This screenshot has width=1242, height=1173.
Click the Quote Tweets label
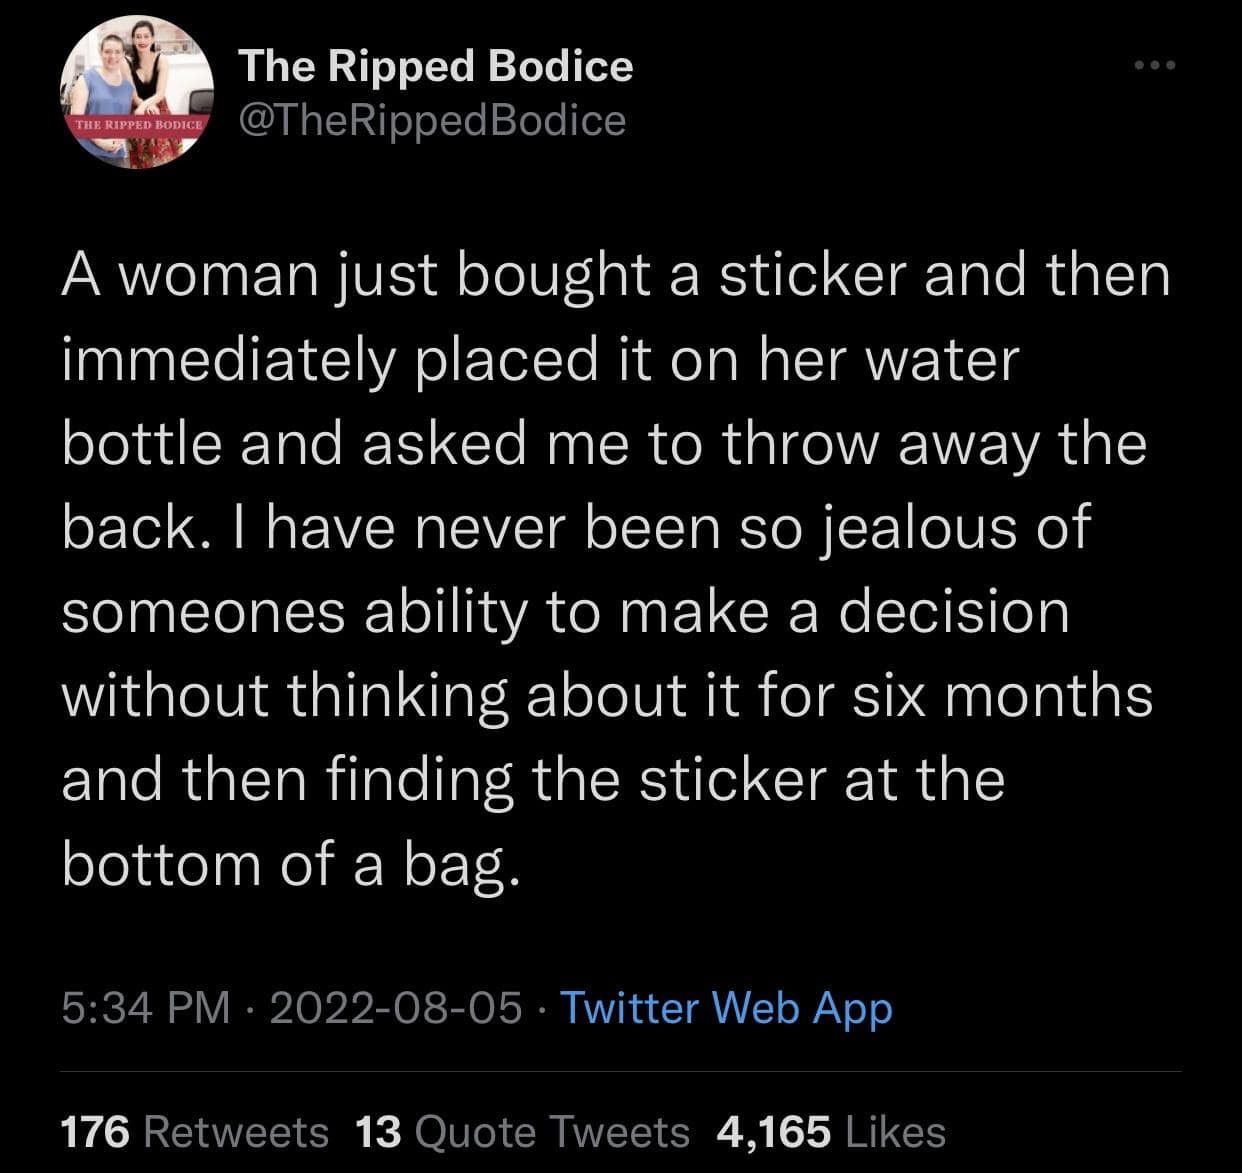click(x=551, y=1132)
